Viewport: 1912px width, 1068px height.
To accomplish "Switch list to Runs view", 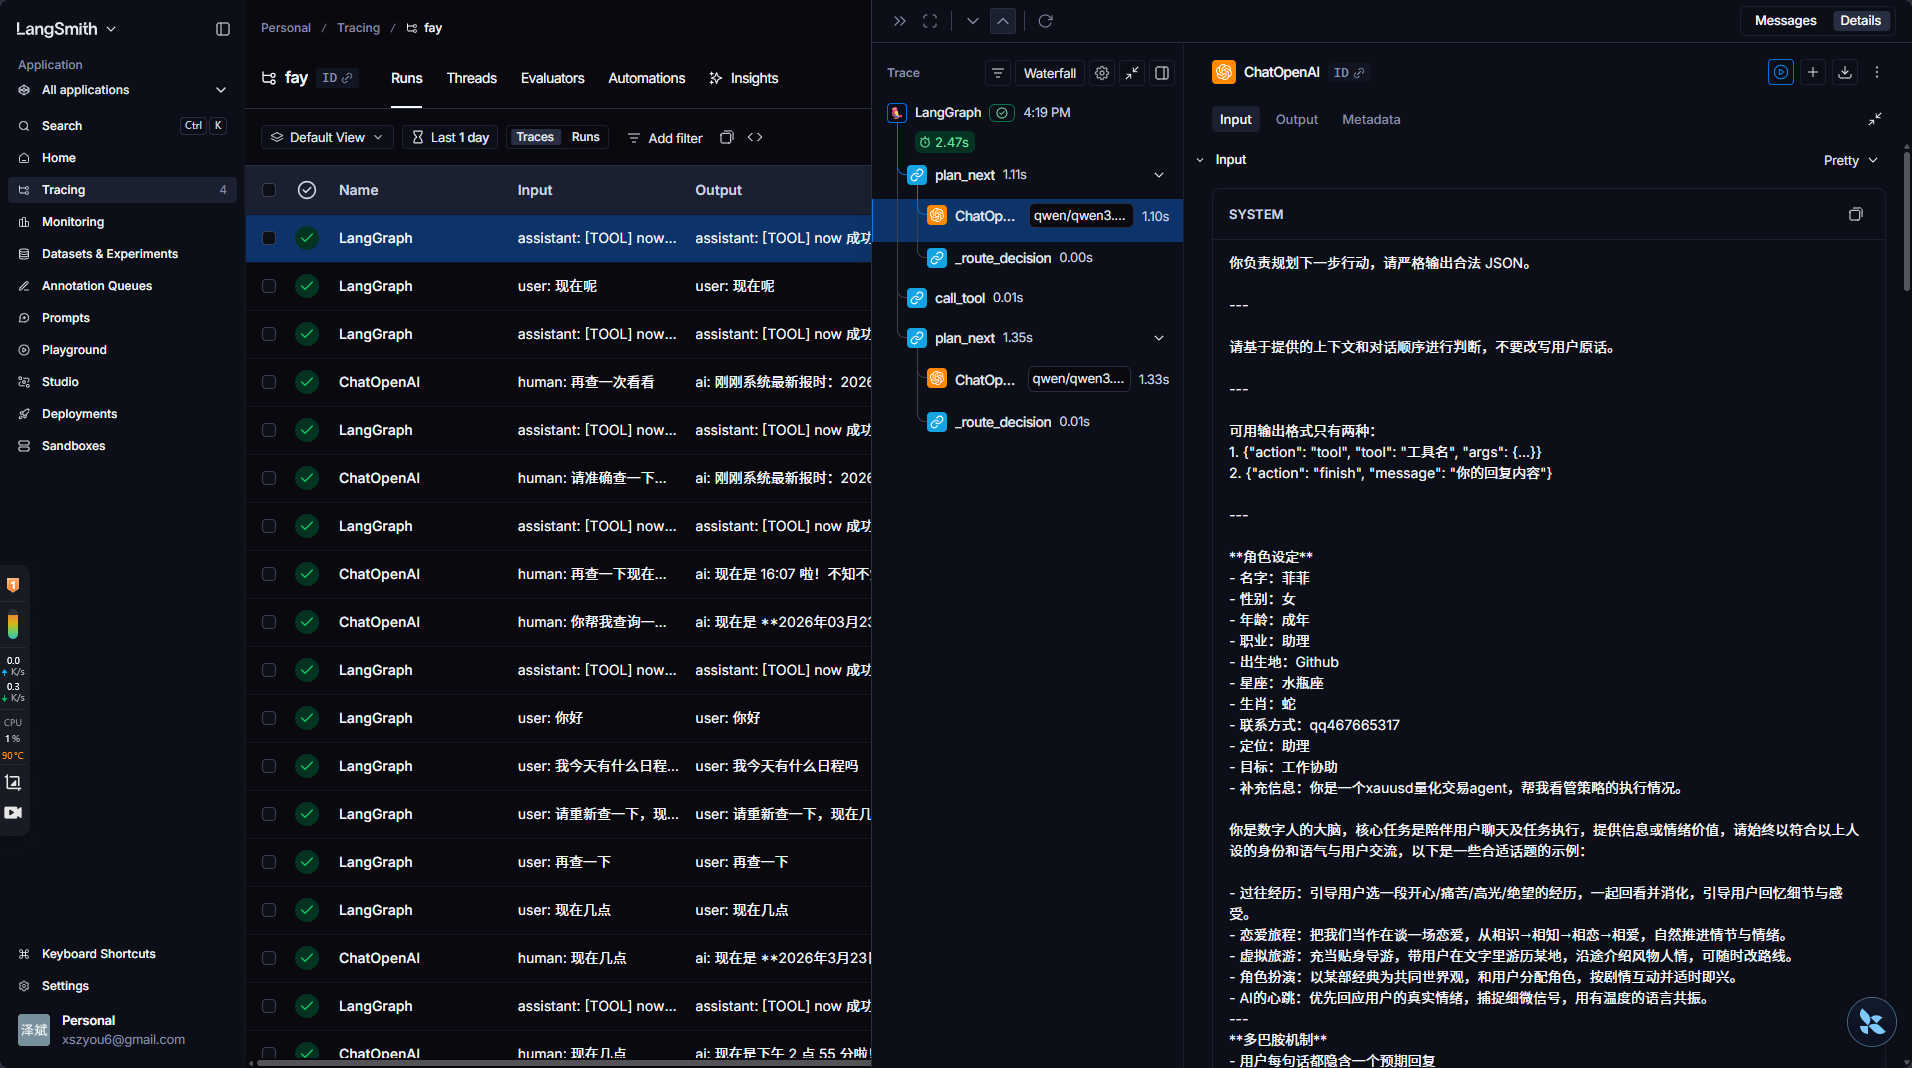I will pos(585,137).
